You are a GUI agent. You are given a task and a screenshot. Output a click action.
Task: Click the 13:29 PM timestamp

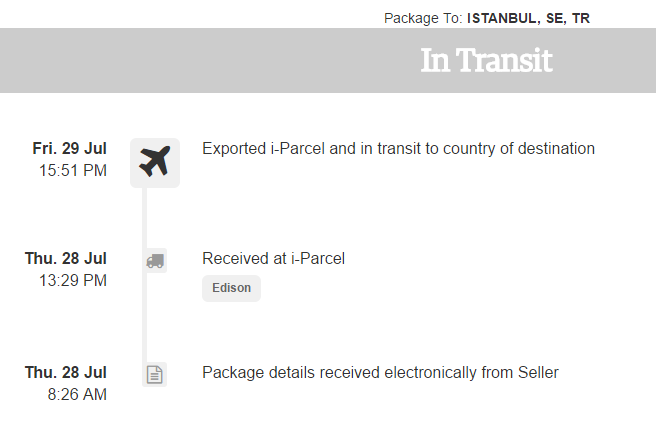click(x=73, y=280)
